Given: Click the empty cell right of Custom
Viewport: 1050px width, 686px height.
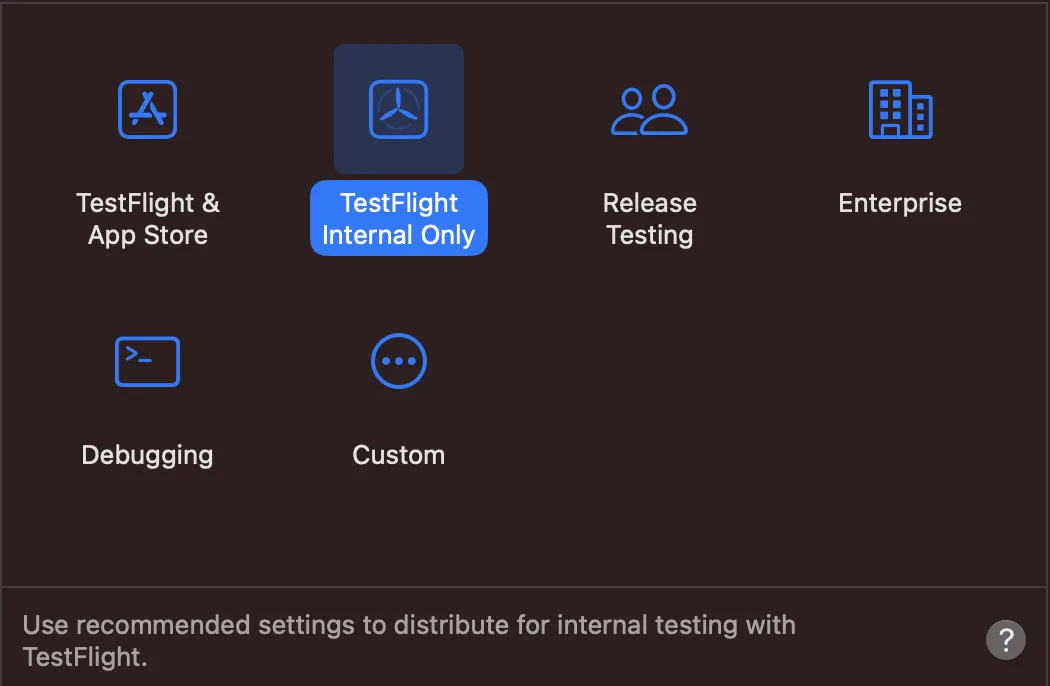Looking at the screenshot, I should (649, 400).
